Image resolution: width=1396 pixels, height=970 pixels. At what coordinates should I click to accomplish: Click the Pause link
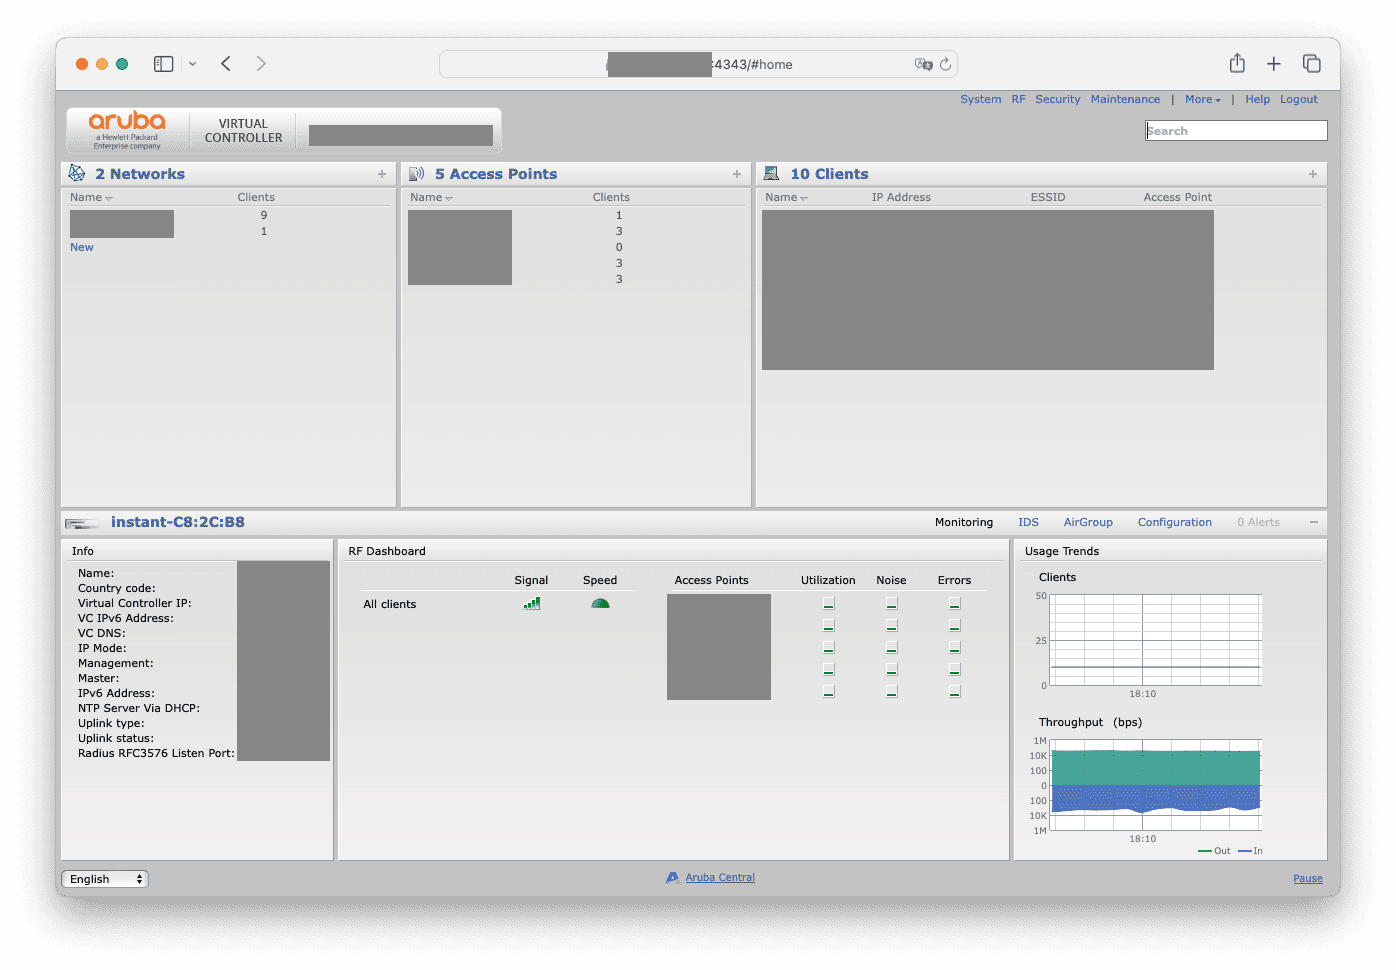point(1307,879)
